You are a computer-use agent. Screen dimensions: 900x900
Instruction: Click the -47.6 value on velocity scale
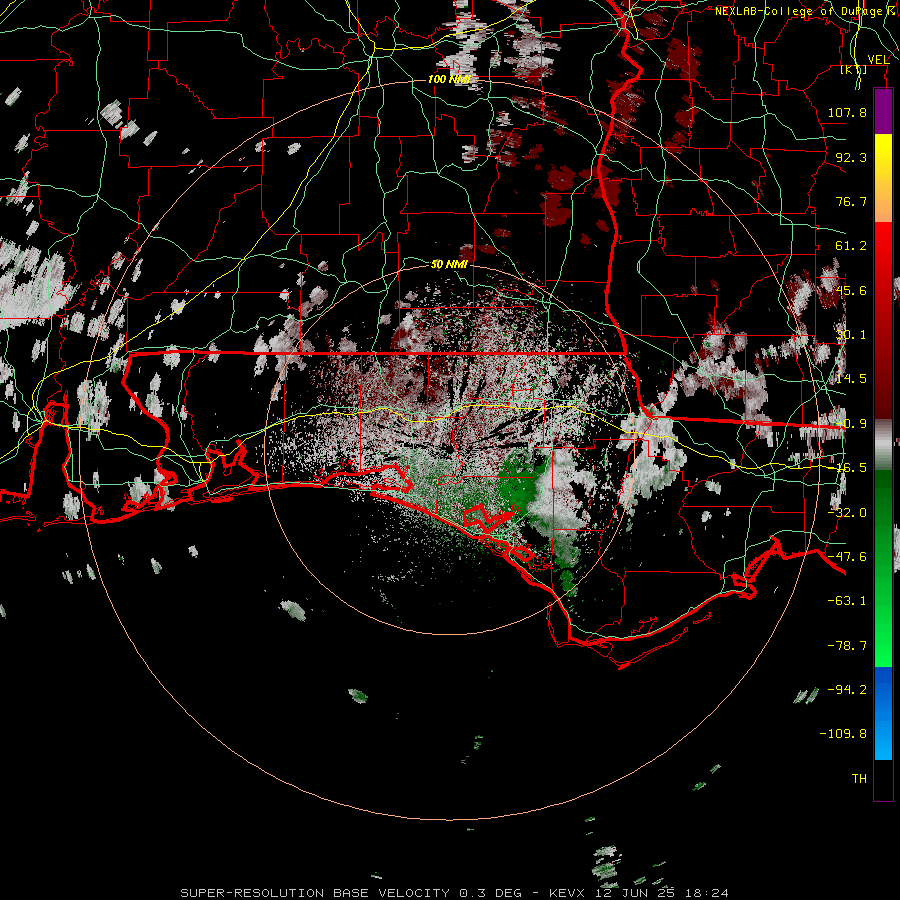coord(847,557)
